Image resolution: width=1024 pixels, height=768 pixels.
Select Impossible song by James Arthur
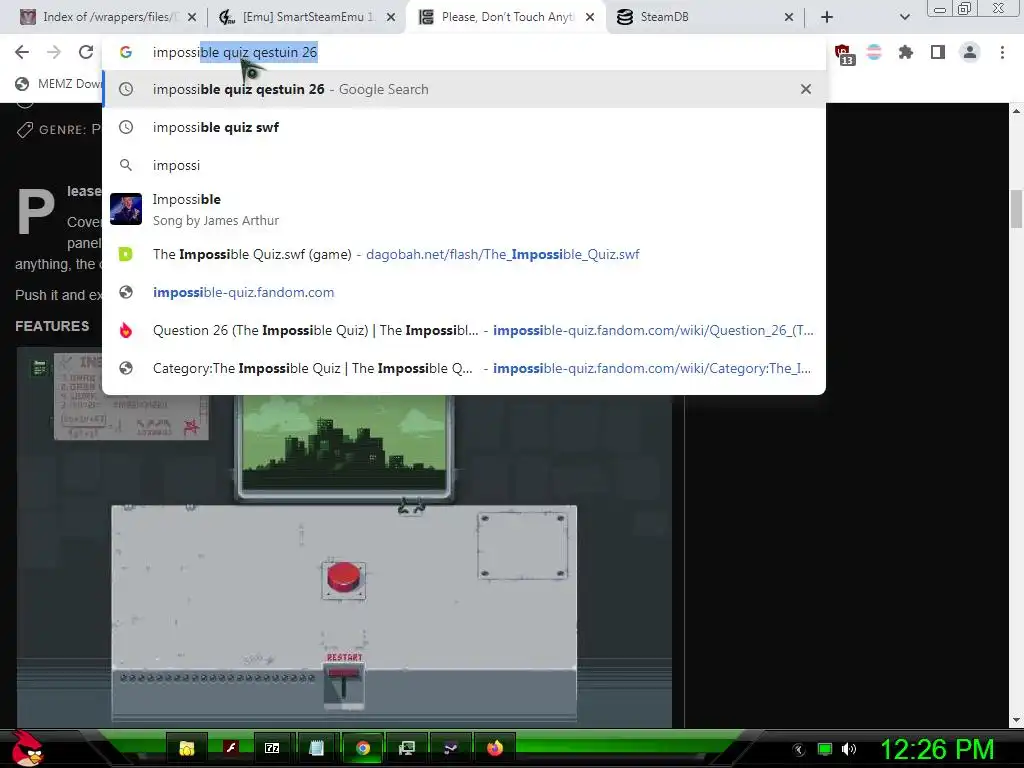(464, 209)
